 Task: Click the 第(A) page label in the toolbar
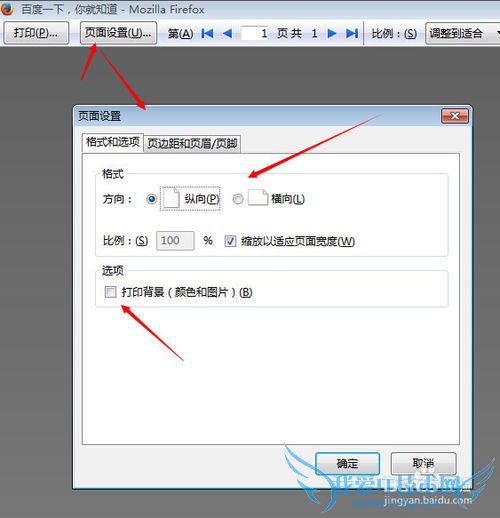click(180, 33)
